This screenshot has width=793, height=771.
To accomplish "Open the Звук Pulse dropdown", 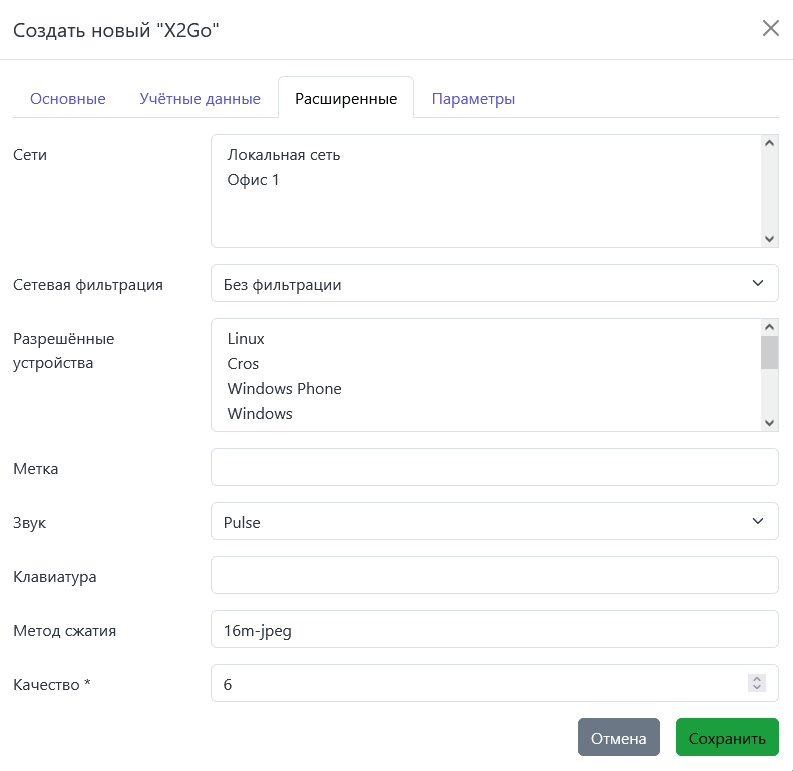I will click(494, 521).
